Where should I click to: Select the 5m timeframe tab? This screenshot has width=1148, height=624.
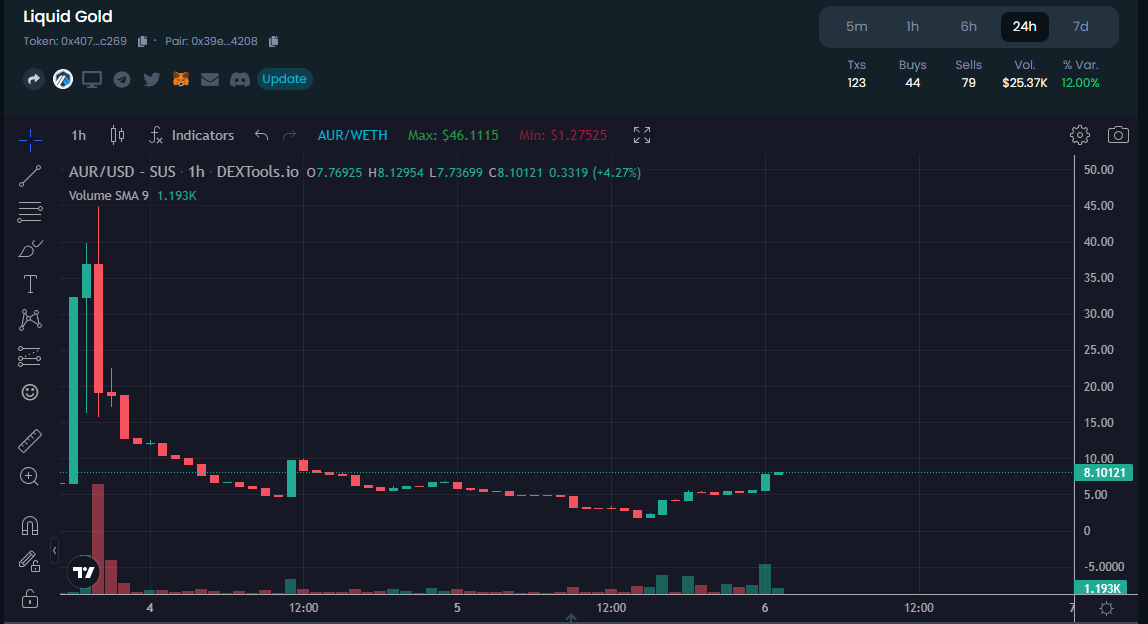tap(857, 27)
